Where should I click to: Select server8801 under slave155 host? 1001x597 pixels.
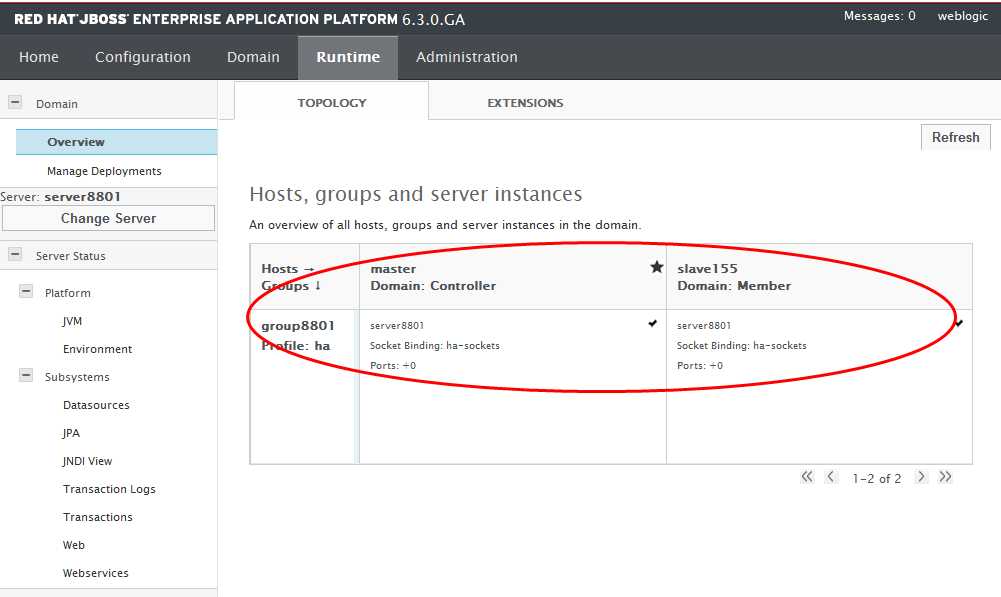704,326
